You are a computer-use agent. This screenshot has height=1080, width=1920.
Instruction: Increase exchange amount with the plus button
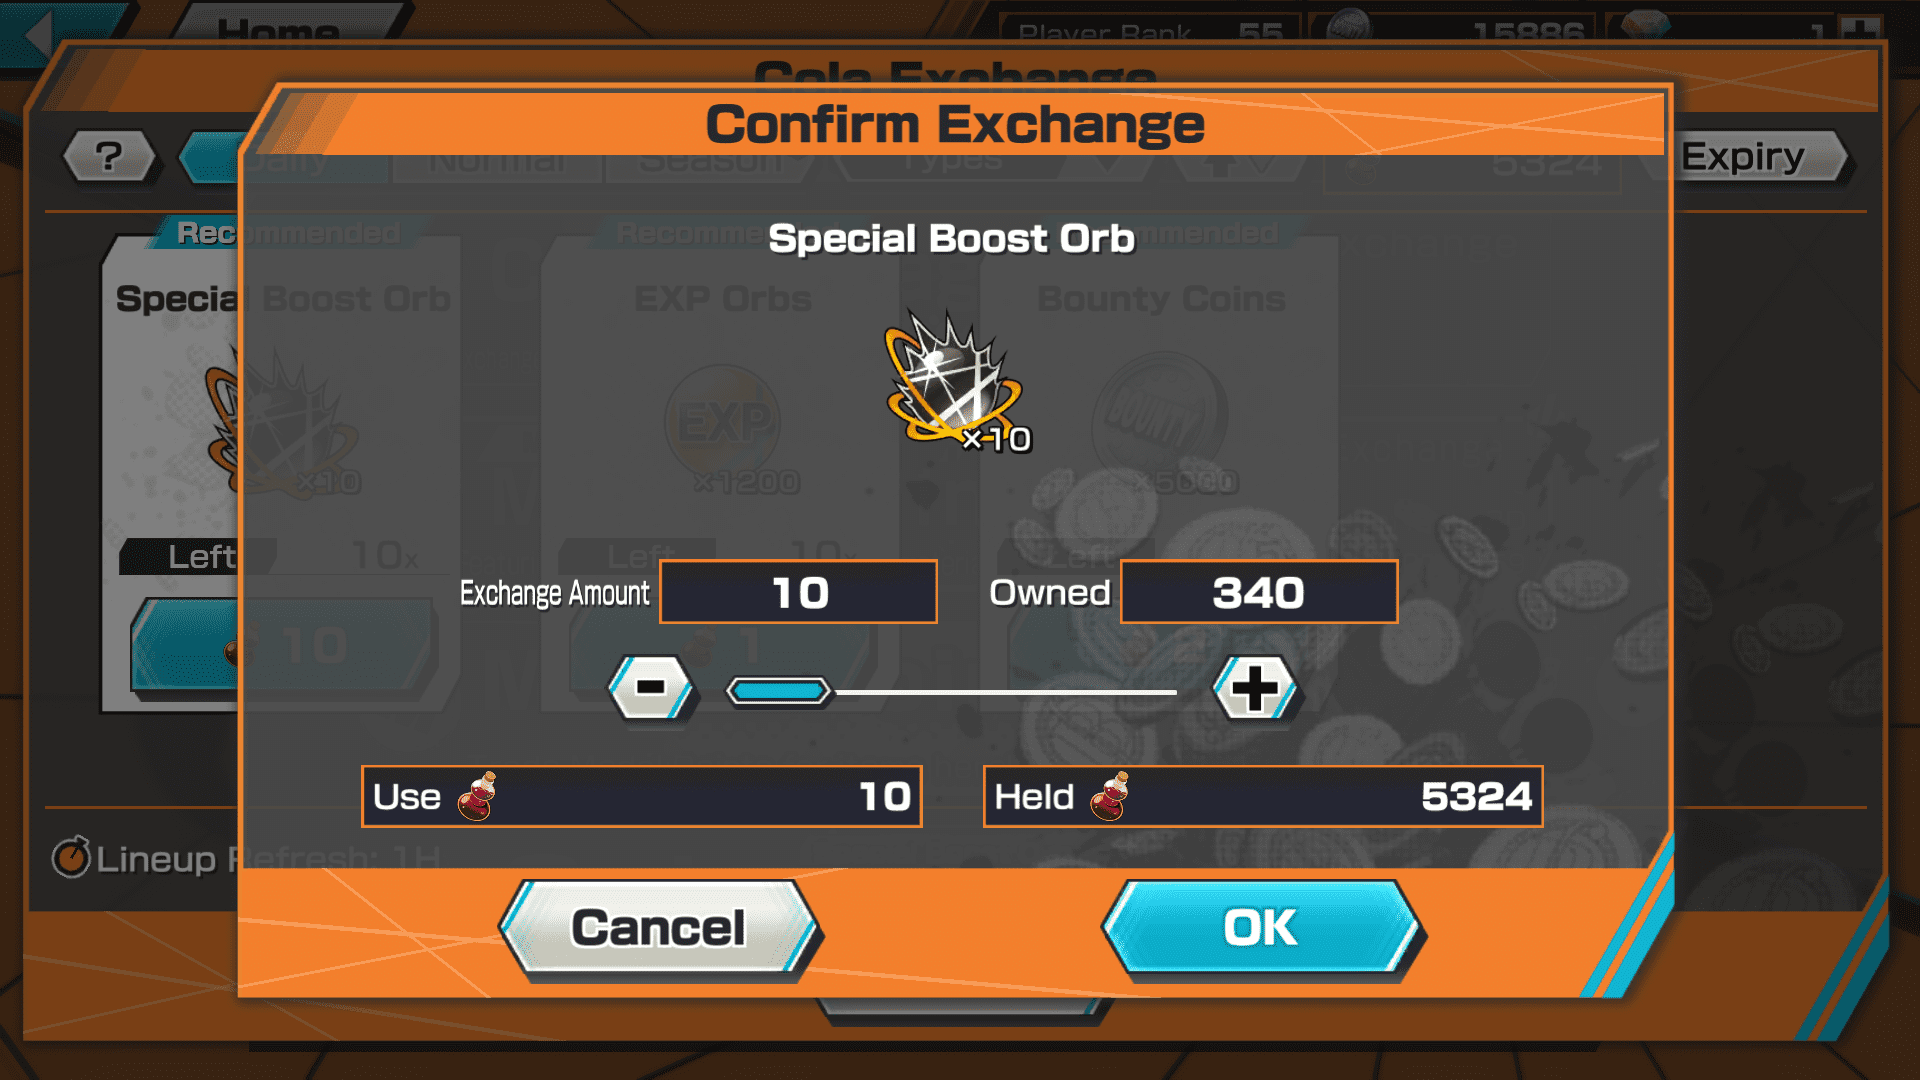coord(1254,688)
